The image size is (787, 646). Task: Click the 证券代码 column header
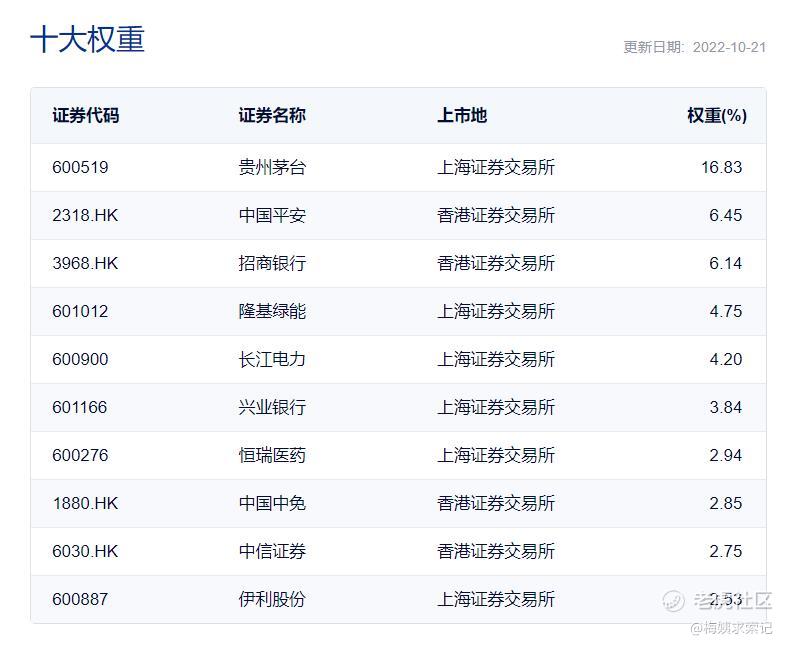pyautogui.click(x=86, y=115)
